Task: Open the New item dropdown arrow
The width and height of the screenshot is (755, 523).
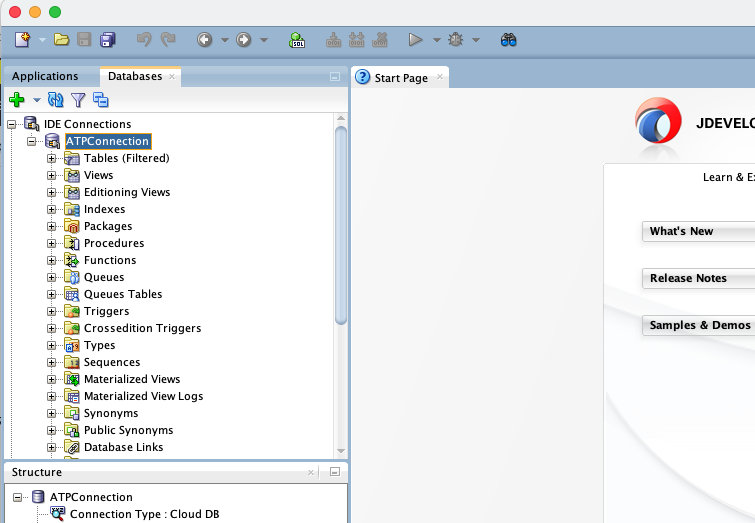Action: pyautogui.click(x=42, y=40)
